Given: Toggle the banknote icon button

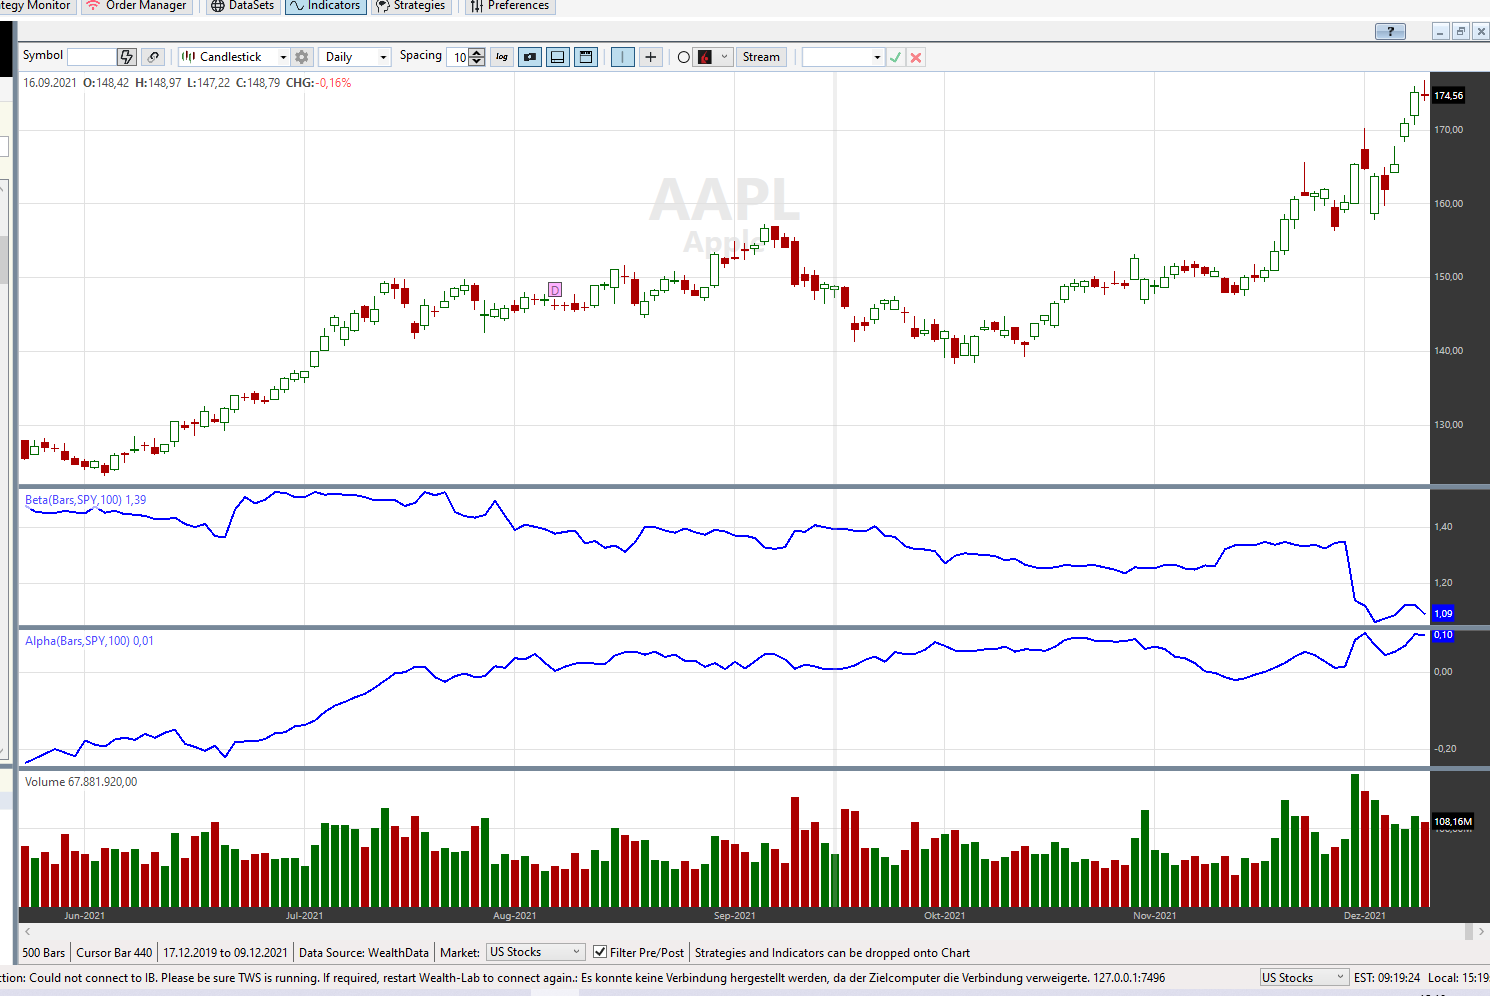Looking at the screenshot, I should coord(530,57).
